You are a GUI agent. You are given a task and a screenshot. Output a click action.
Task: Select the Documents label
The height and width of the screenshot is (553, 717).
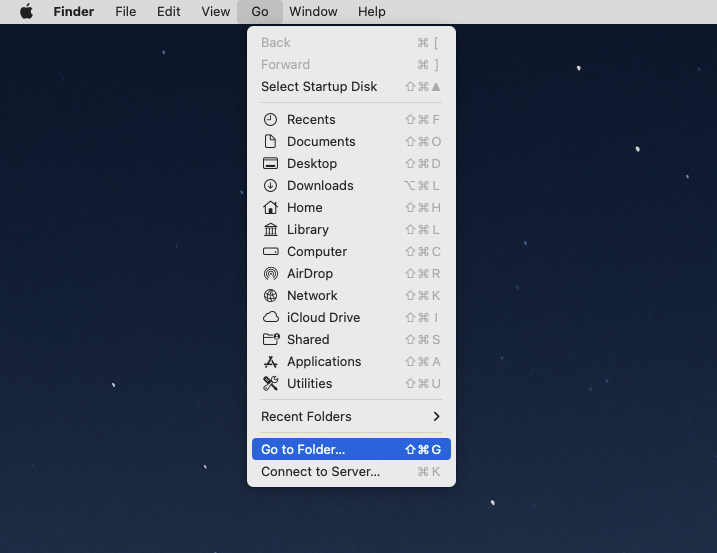[321, 141]
